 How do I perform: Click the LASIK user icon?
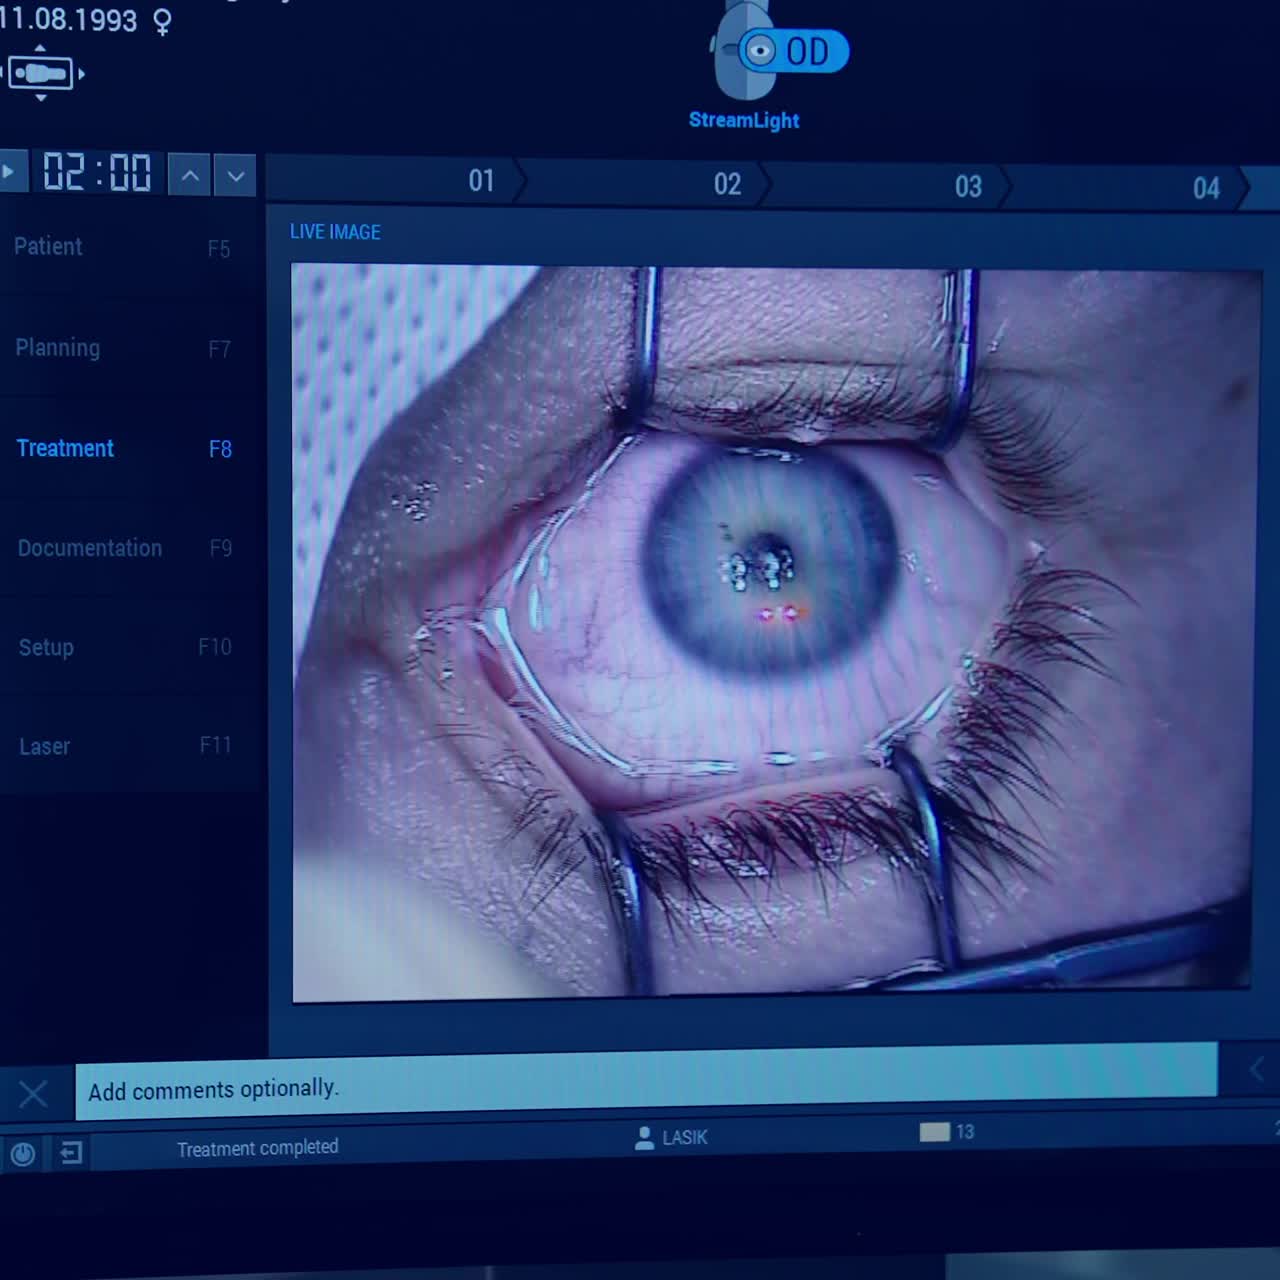click(x=645, y=1138)
